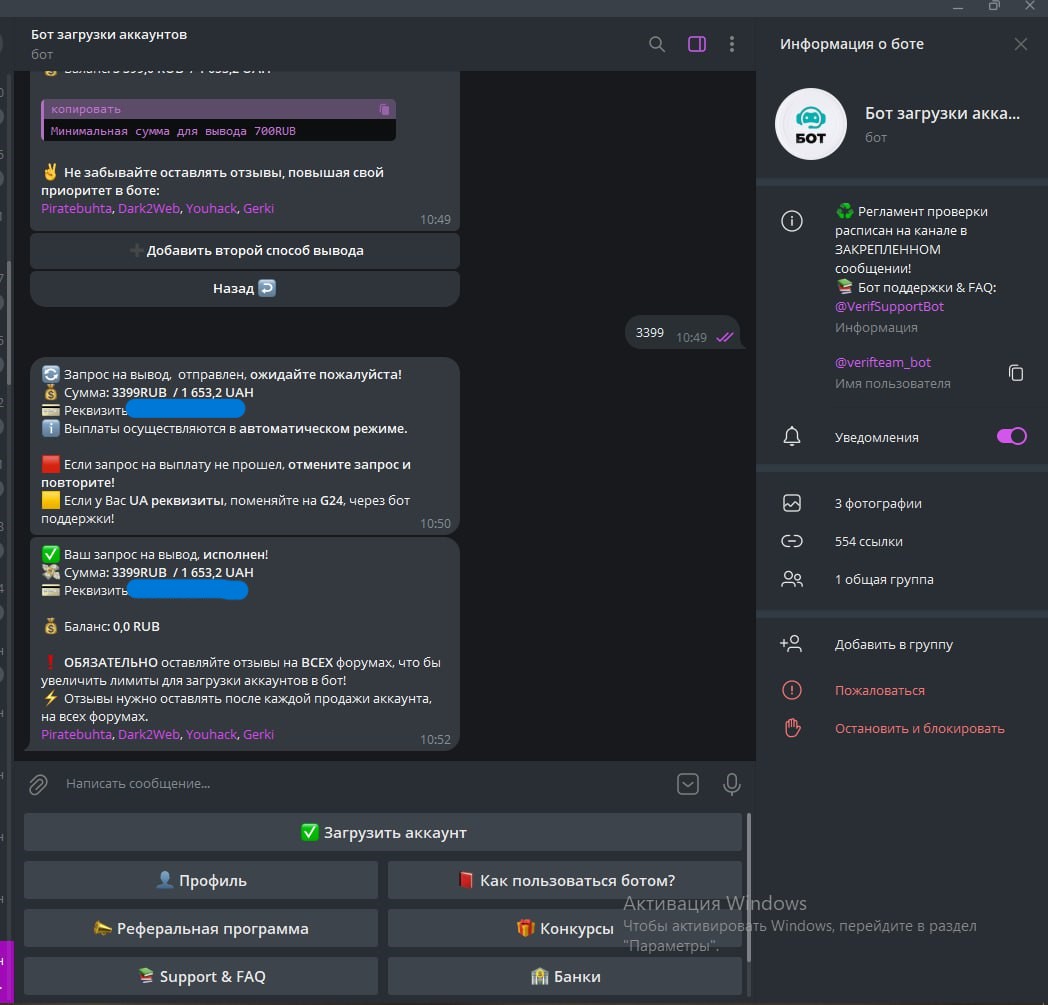Image resolution: width=1048 pixels, height=1005 pixels.
Task: Open the 3 photos shared media
Action: pos(878,504)
